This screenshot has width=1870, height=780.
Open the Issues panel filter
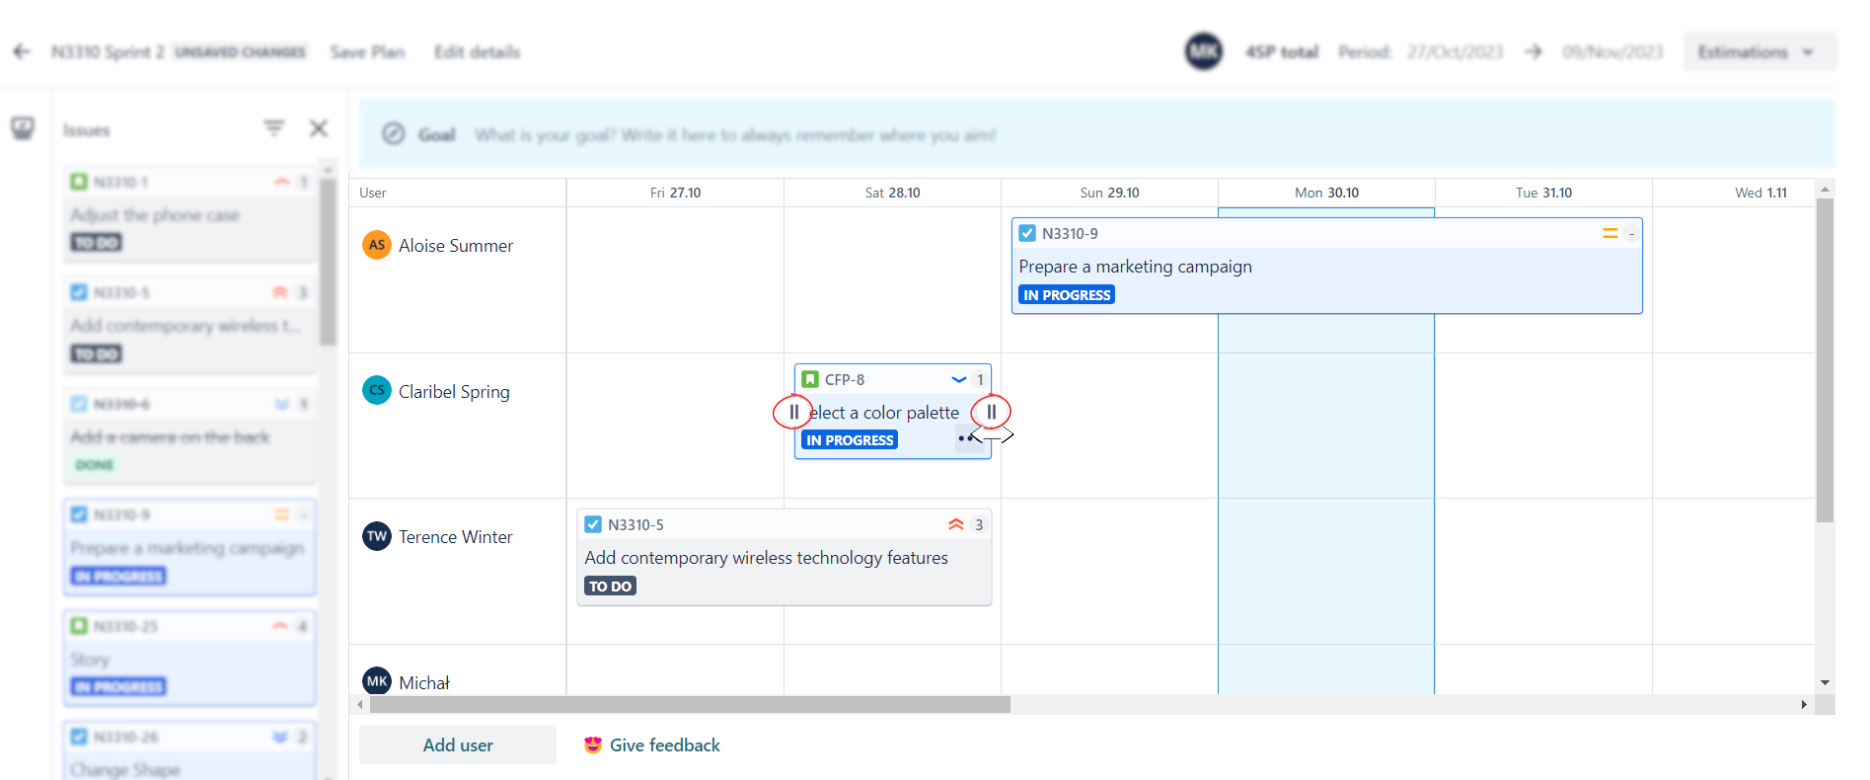[x=274, y=128]
